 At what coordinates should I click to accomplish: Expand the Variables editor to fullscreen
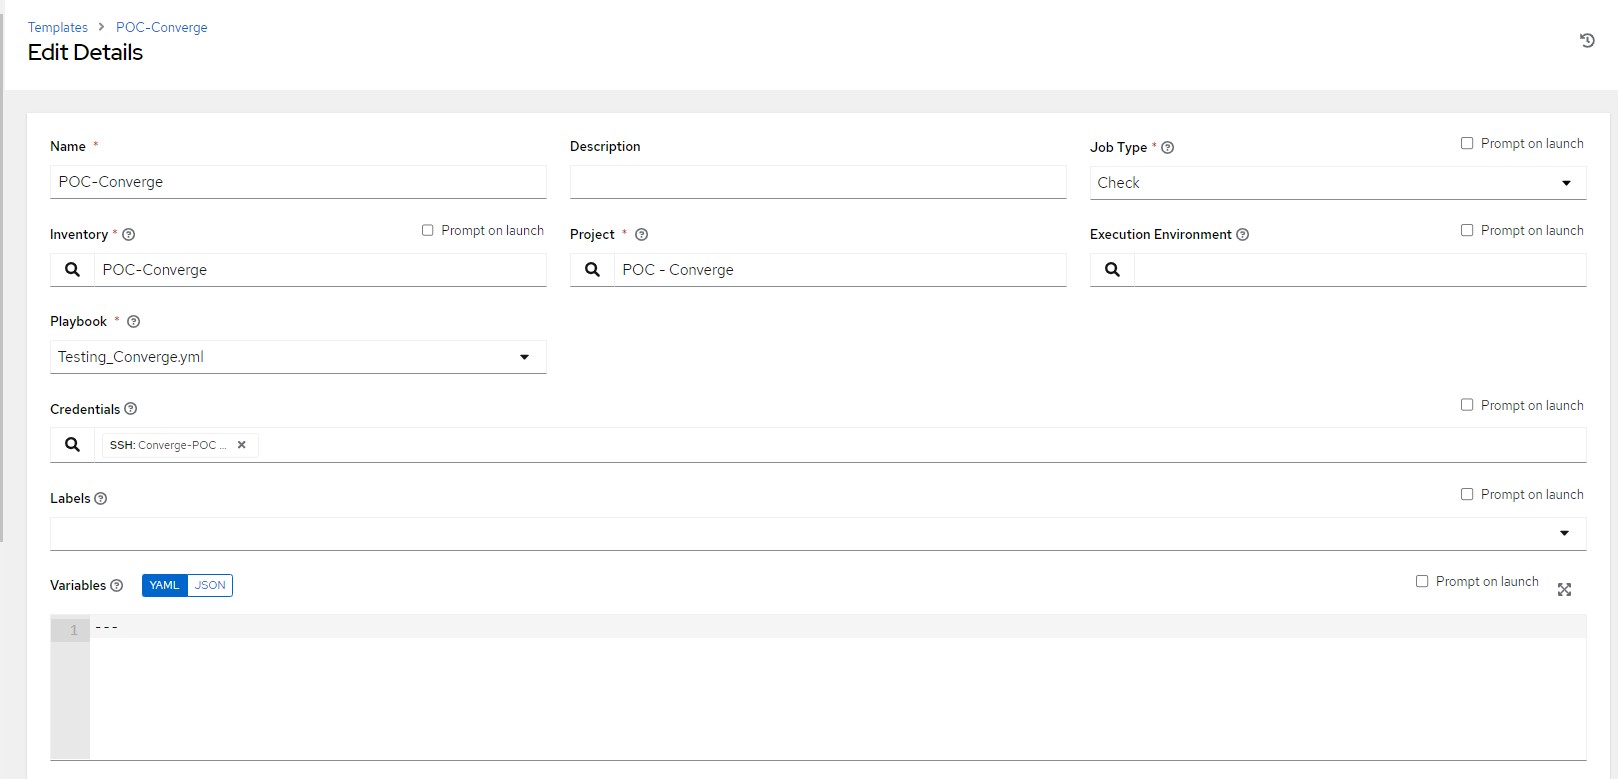click(x=1565, y=590)
